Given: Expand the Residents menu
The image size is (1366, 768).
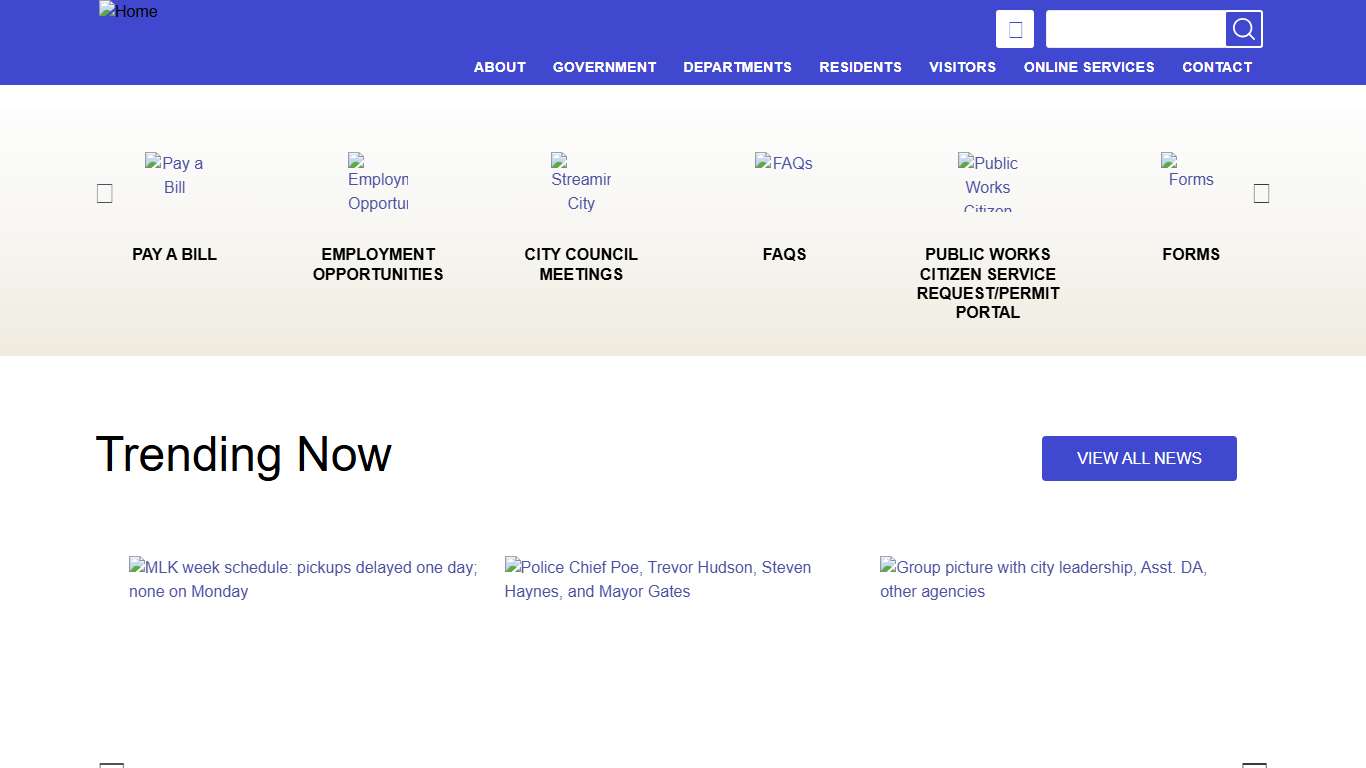Looking at the screenshot, I should pyautogui.click(x=860, y=67).
